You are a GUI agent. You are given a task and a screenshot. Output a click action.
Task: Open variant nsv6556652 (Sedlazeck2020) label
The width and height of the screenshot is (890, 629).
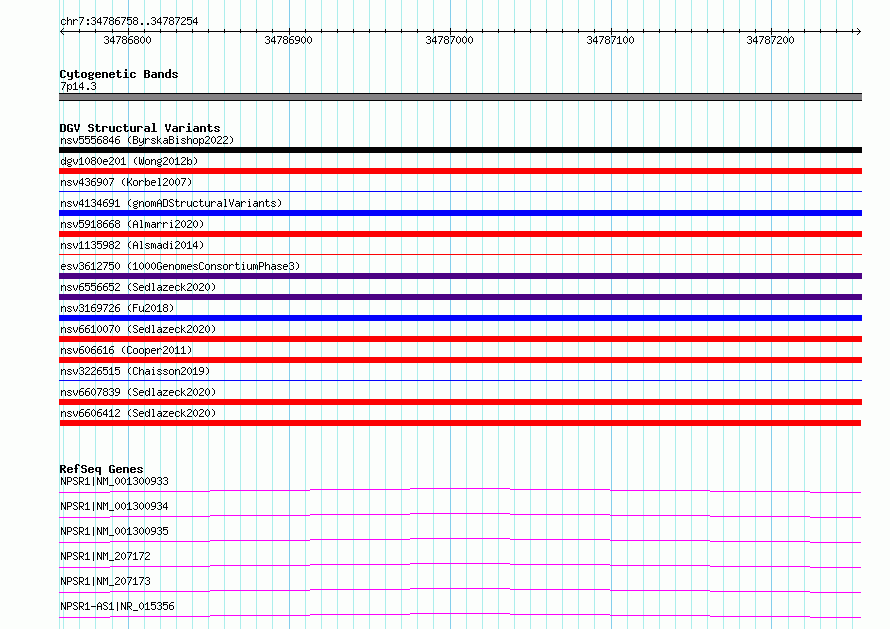tap(138, 287)
